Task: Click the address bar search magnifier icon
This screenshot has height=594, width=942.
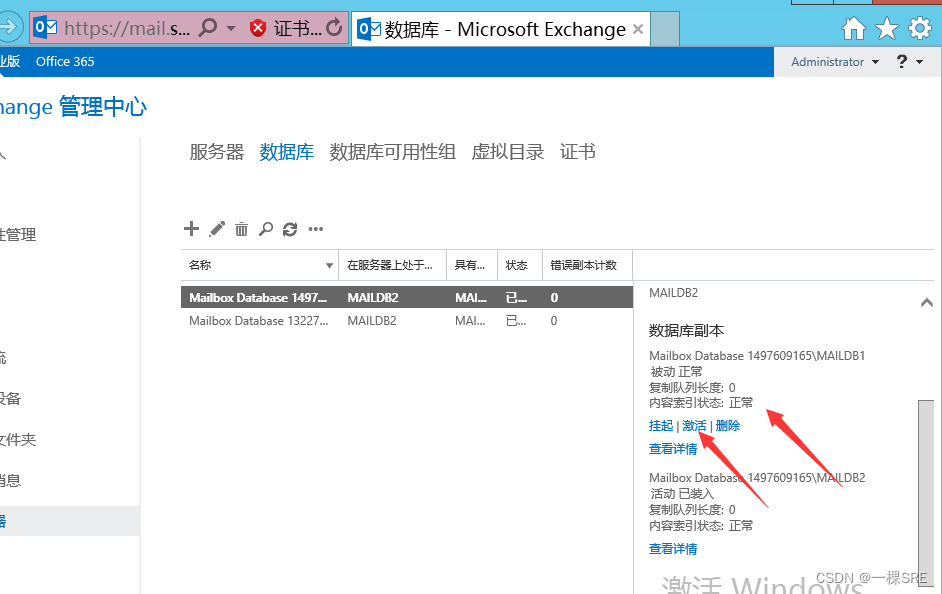Action: [208, 28]
